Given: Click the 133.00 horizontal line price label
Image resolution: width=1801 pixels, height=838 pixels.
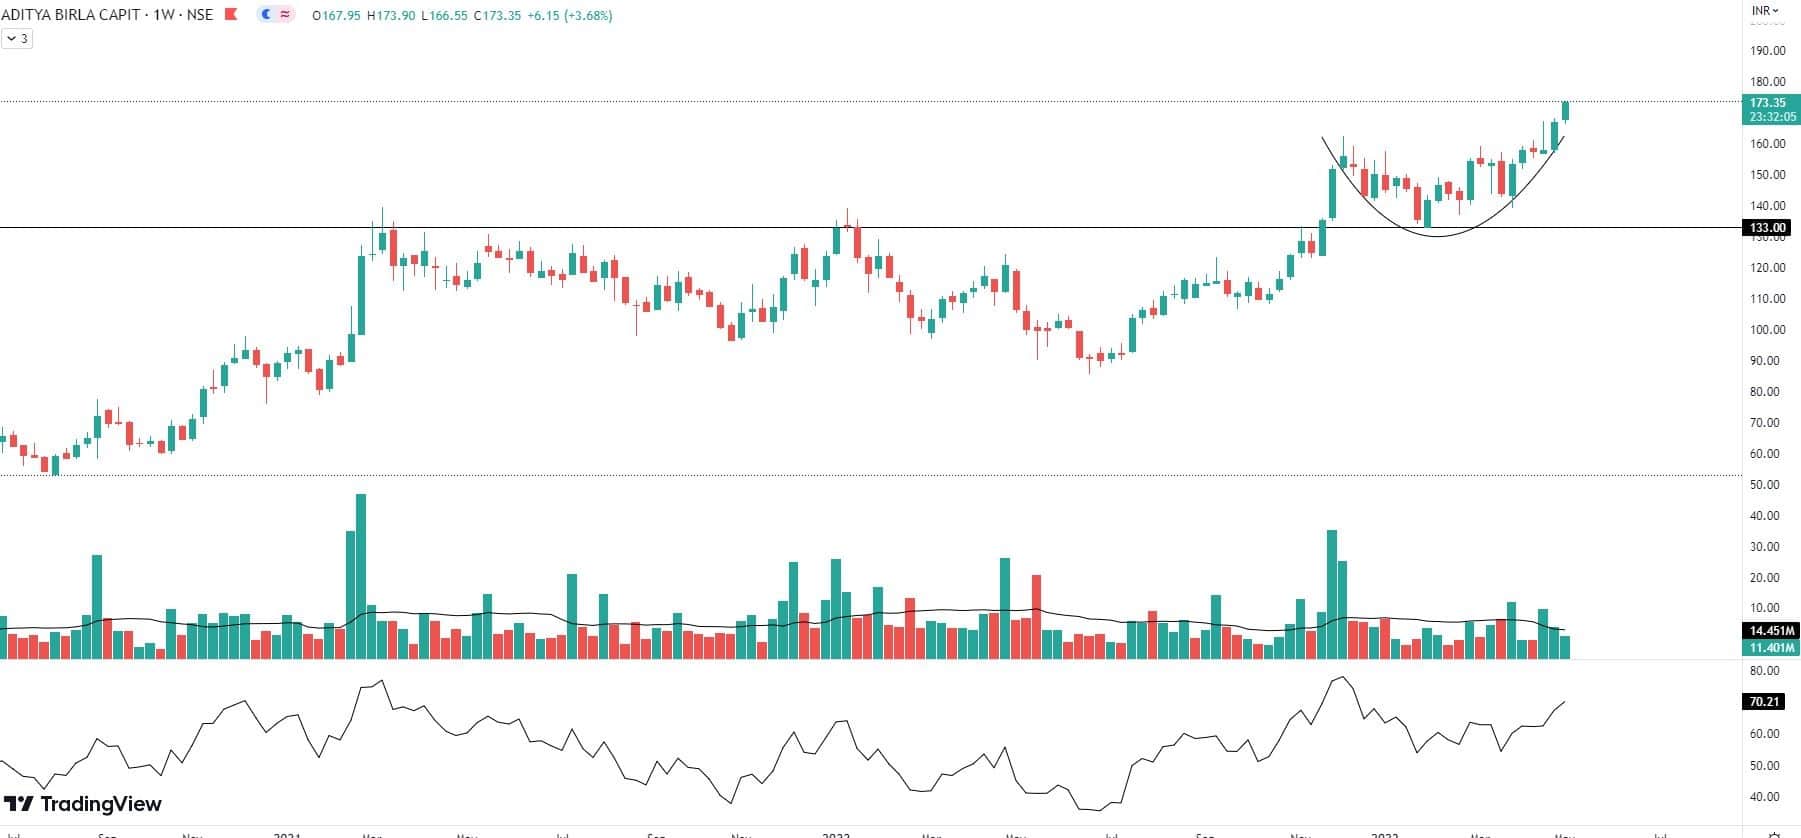Looking at the screenshot, I should coord(1768,228).
